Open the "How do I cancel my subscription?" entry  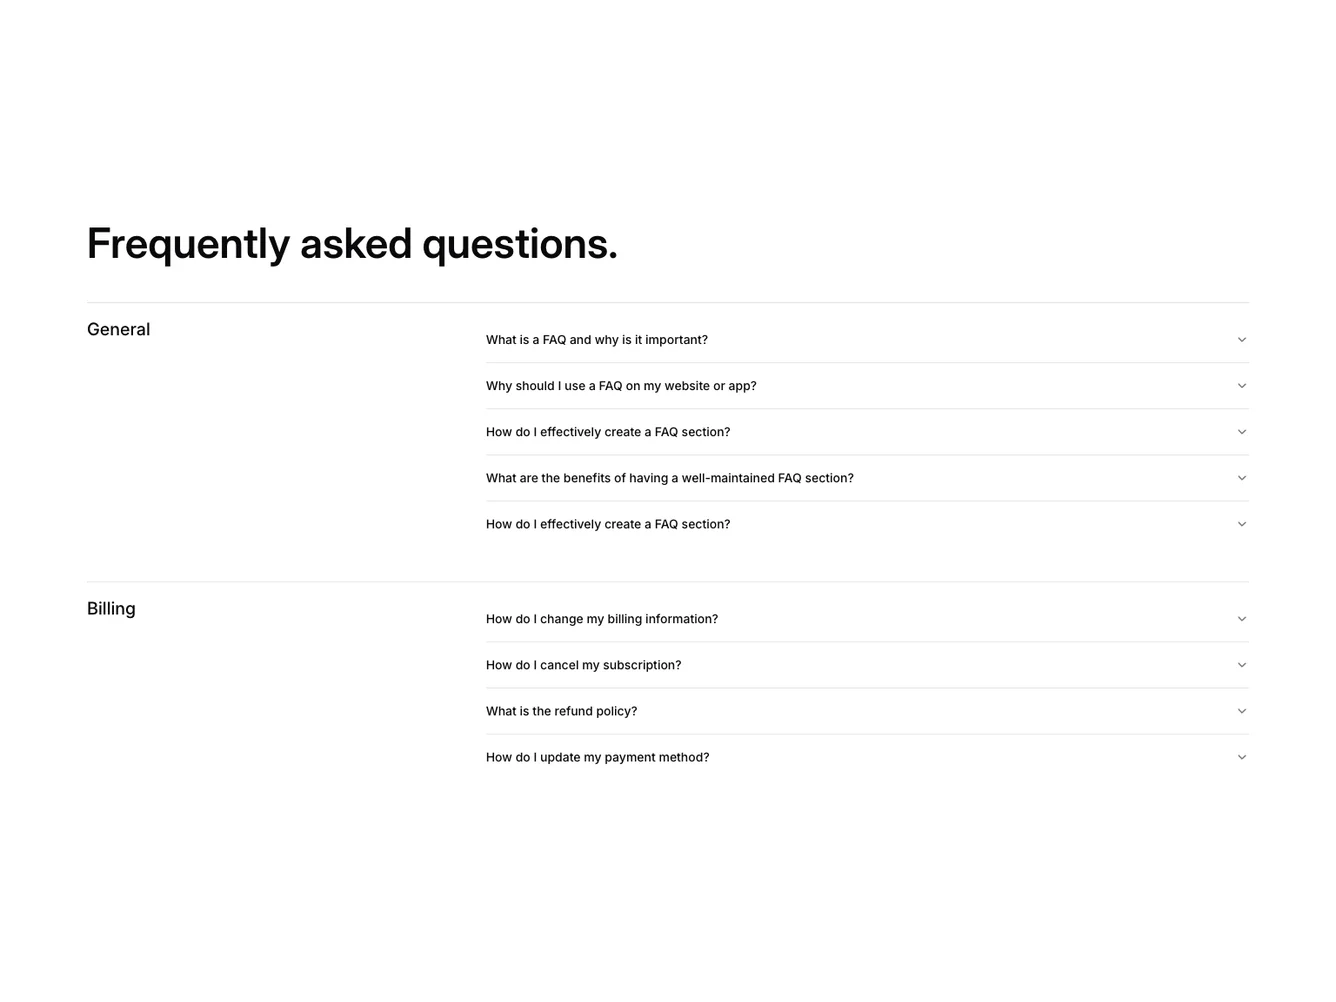tap(584, 665)
